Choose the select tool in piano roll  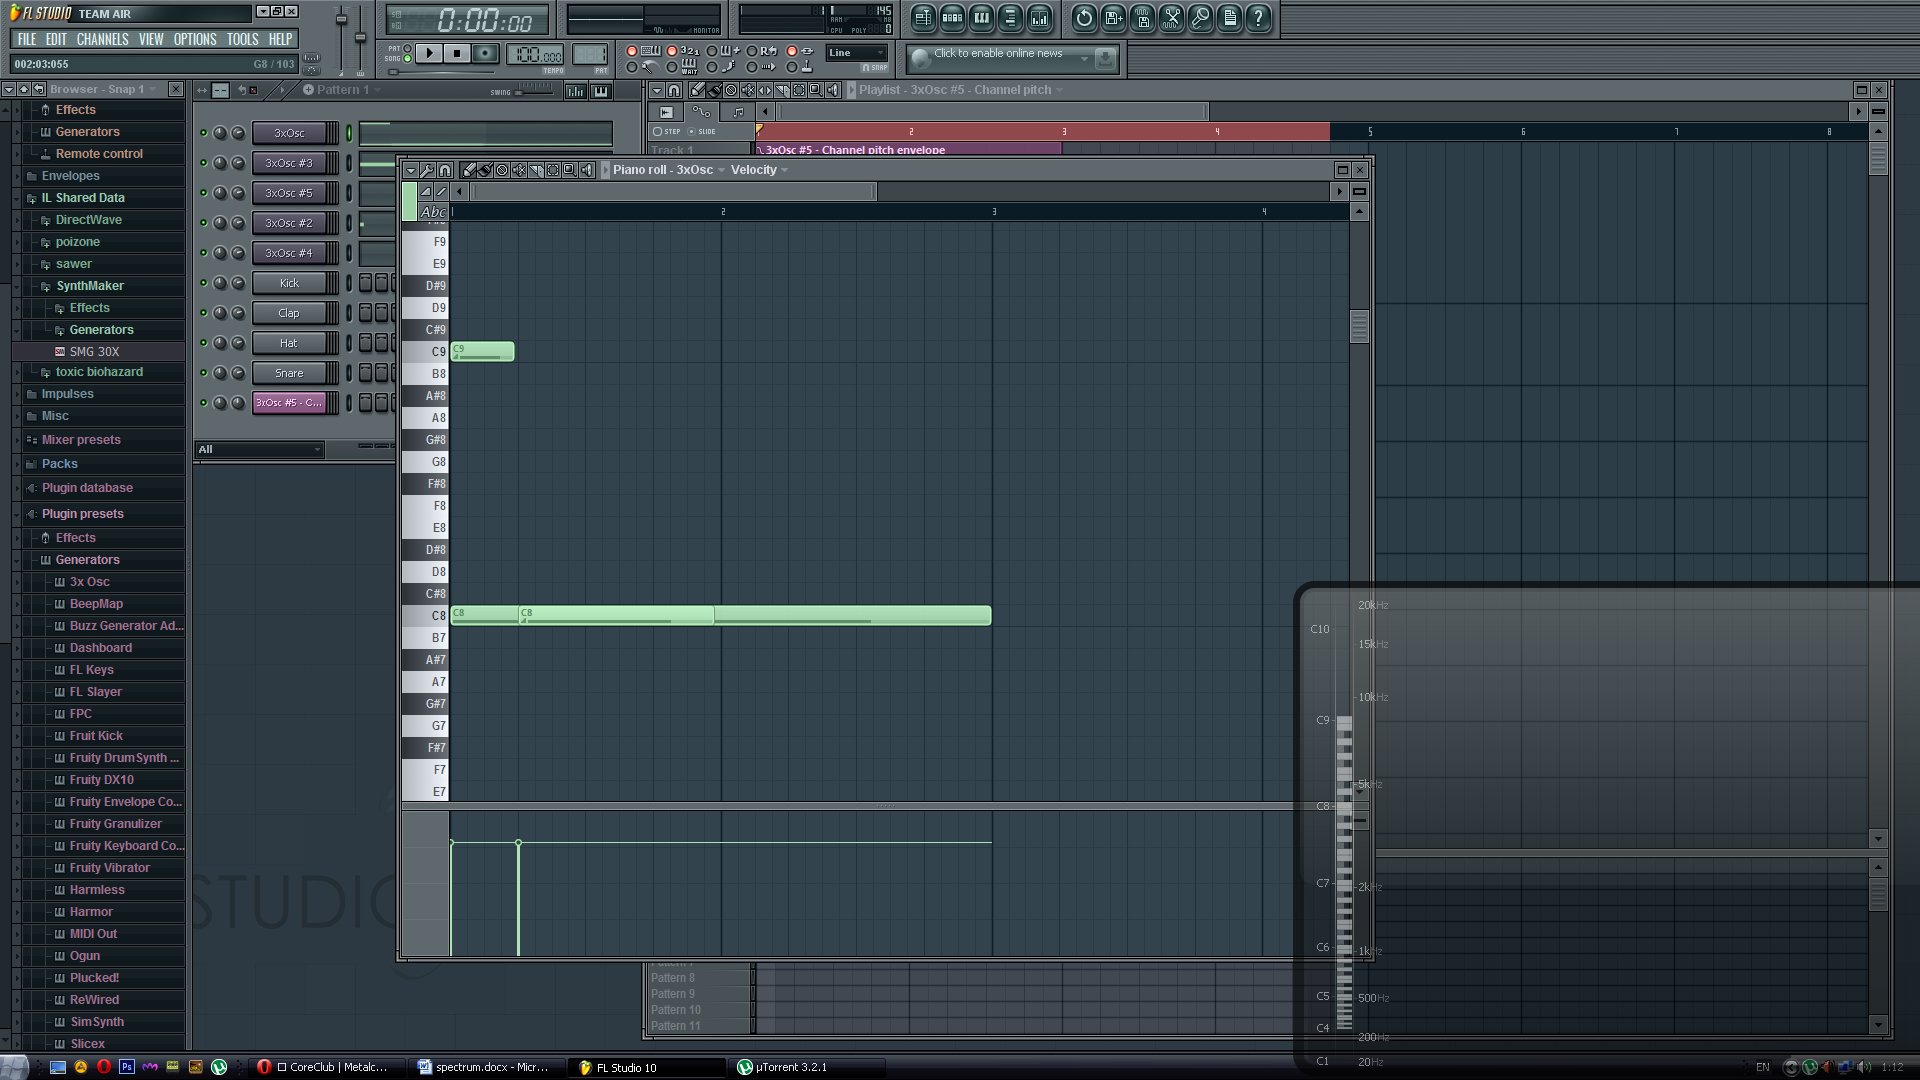tap(553, 170)
